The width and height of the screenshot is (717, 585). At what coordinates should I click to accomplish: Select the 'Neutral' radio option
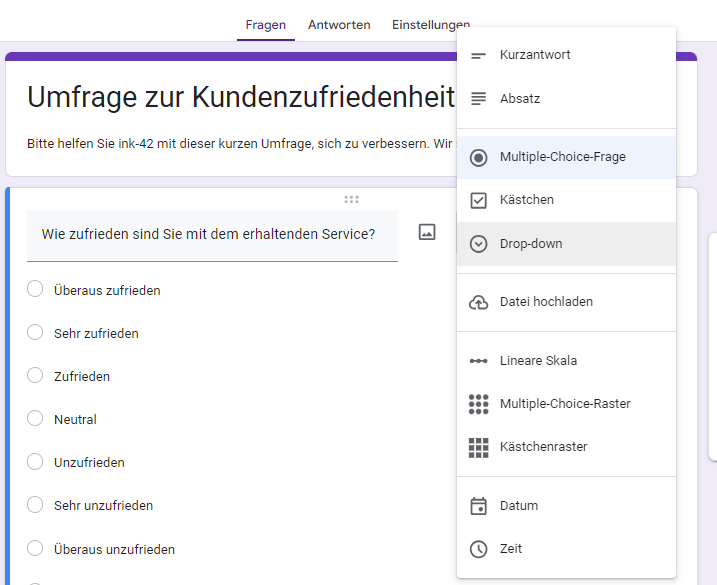[x=35, y=419]
